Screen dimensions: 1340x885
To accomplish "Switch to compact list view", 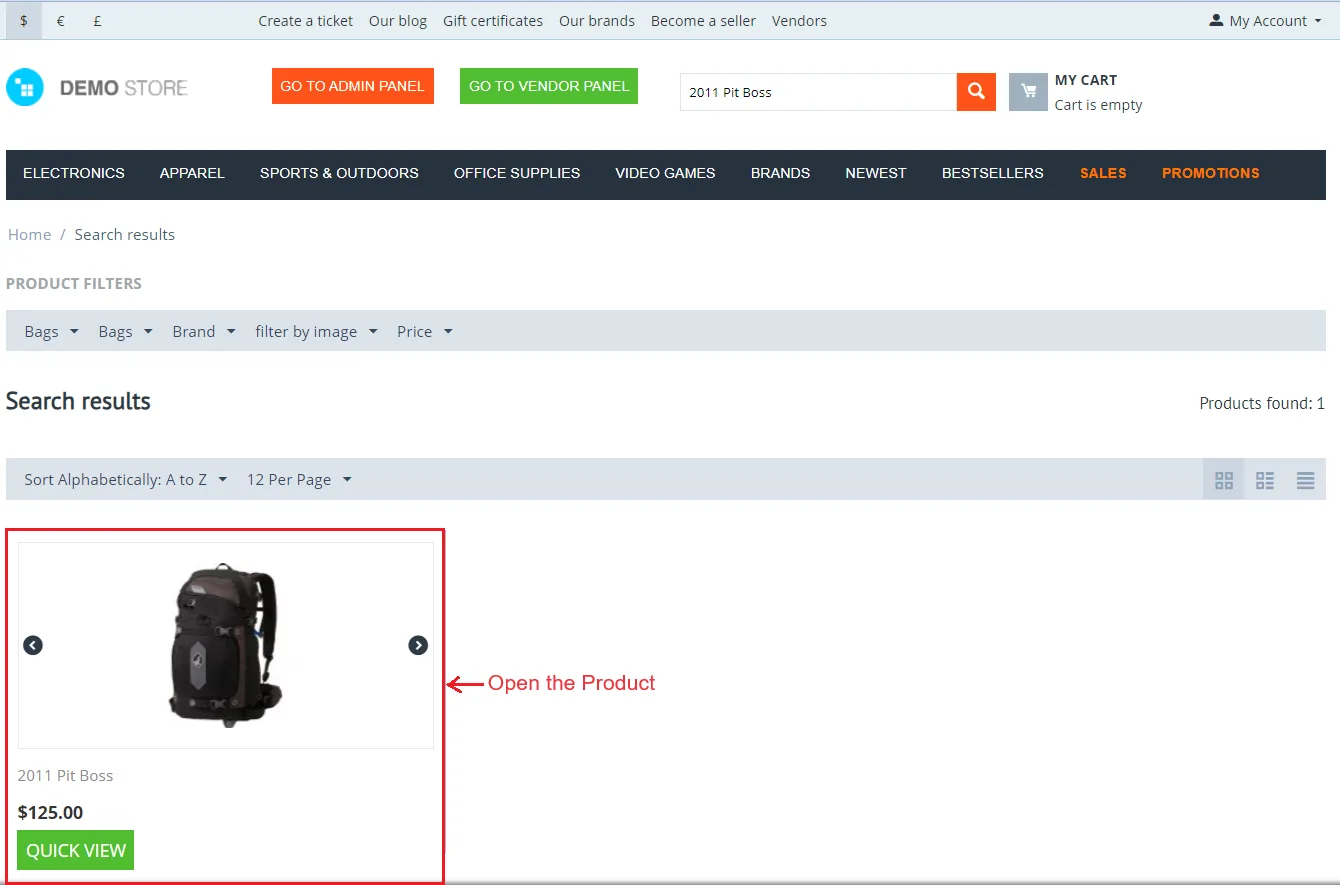I will tap(1305, 480).
